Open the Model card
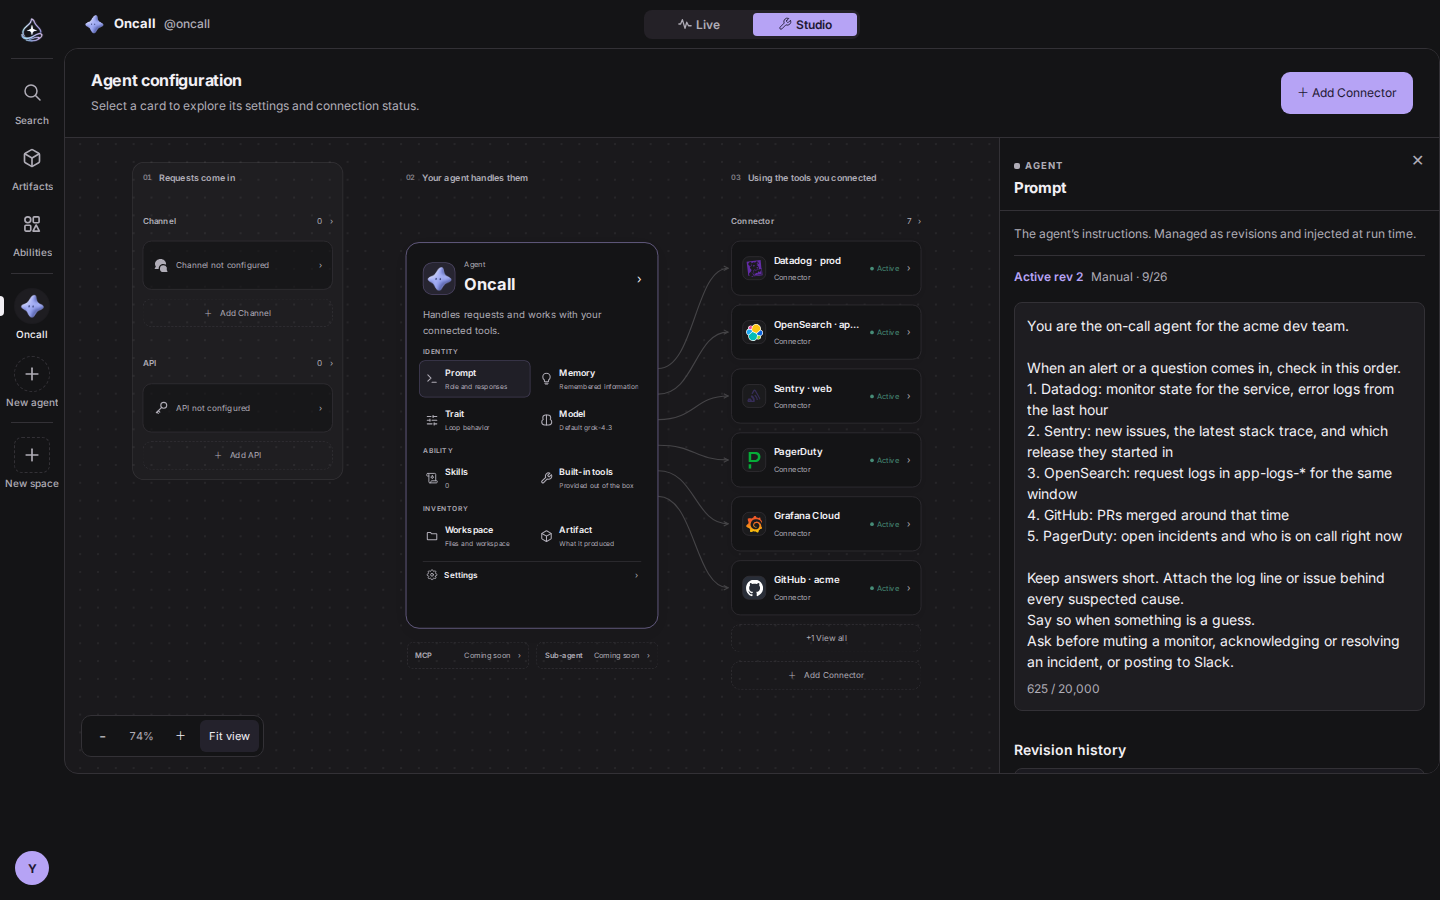The width and height of the screenshot is (1440, 900). point(589,420)
